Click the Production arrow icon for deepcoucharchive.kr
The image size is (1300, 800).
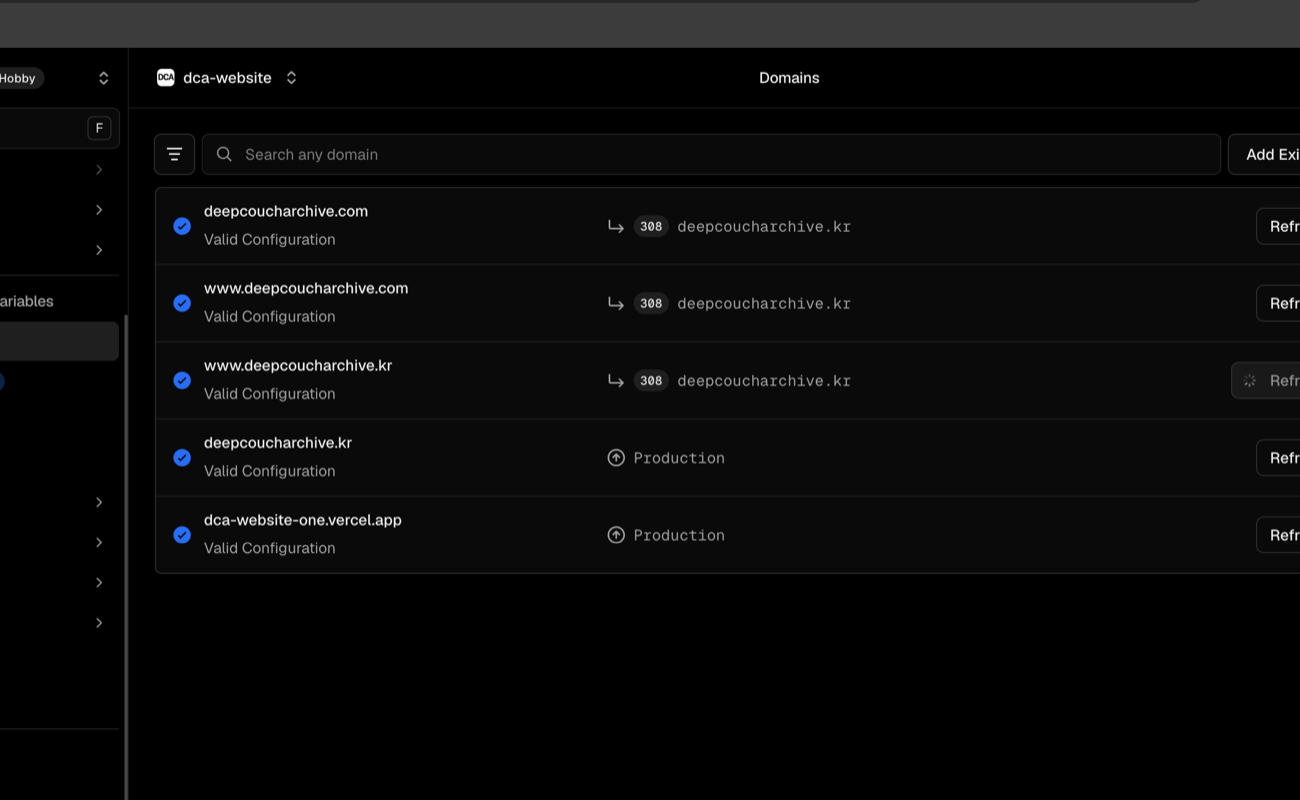pos(616,457)
